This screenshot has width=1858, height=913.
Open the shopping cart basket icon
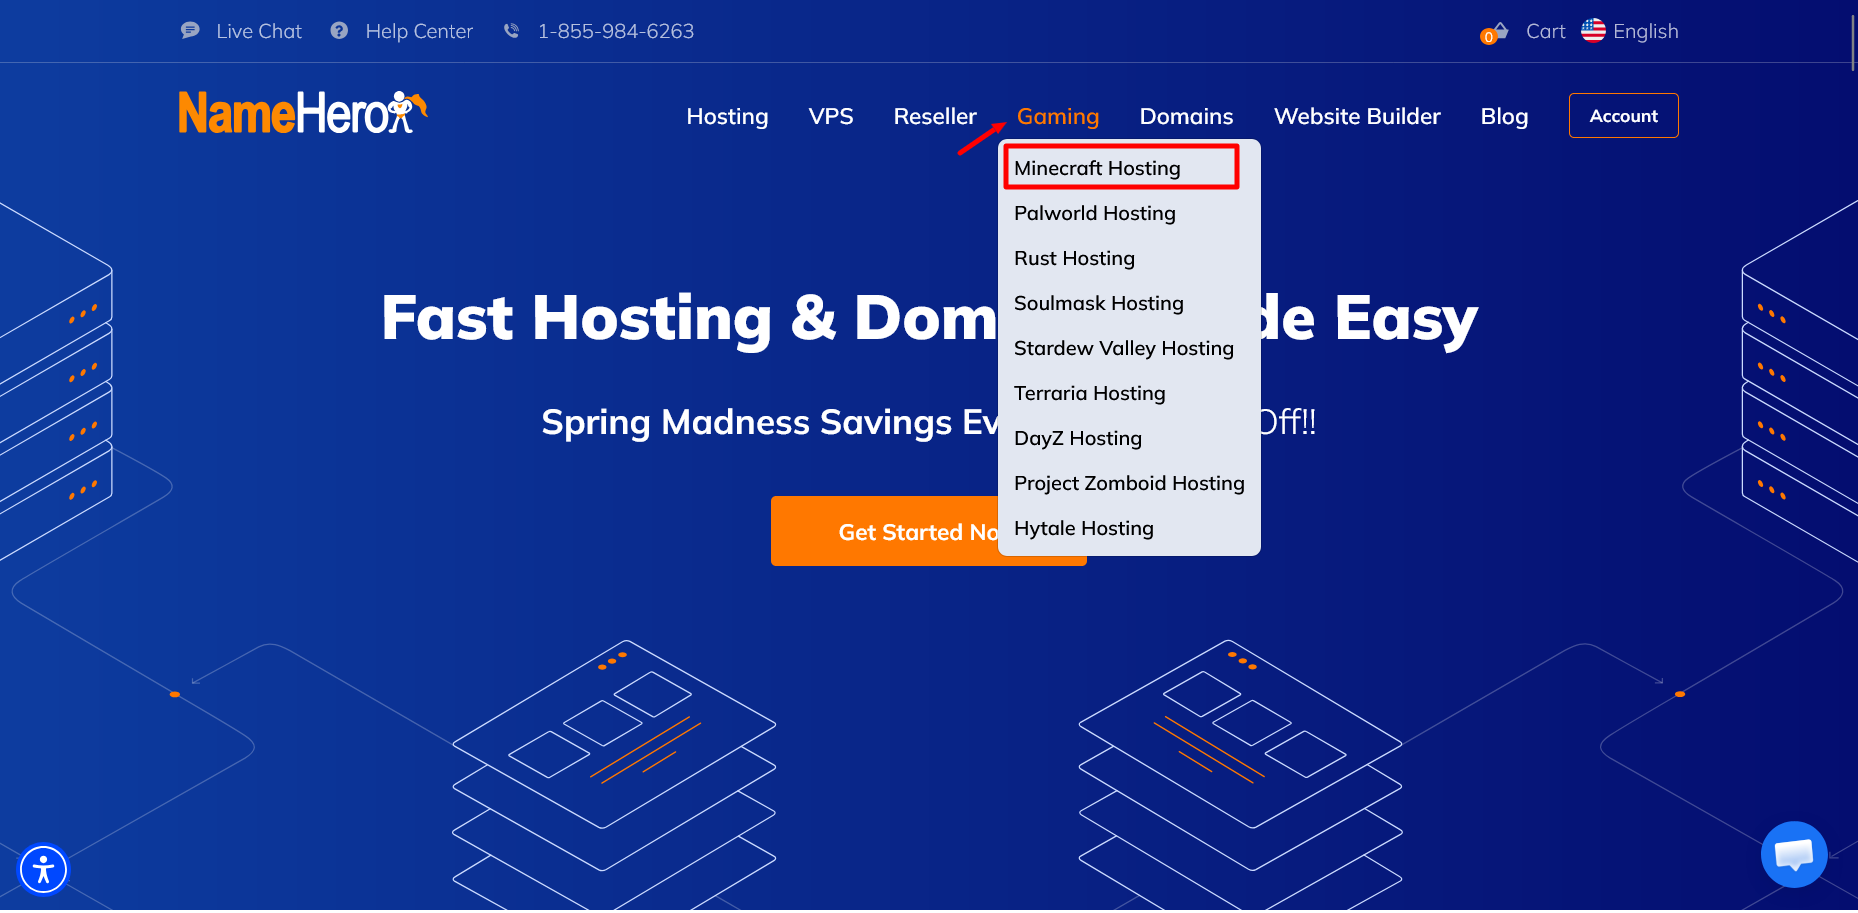[1495, 33]
